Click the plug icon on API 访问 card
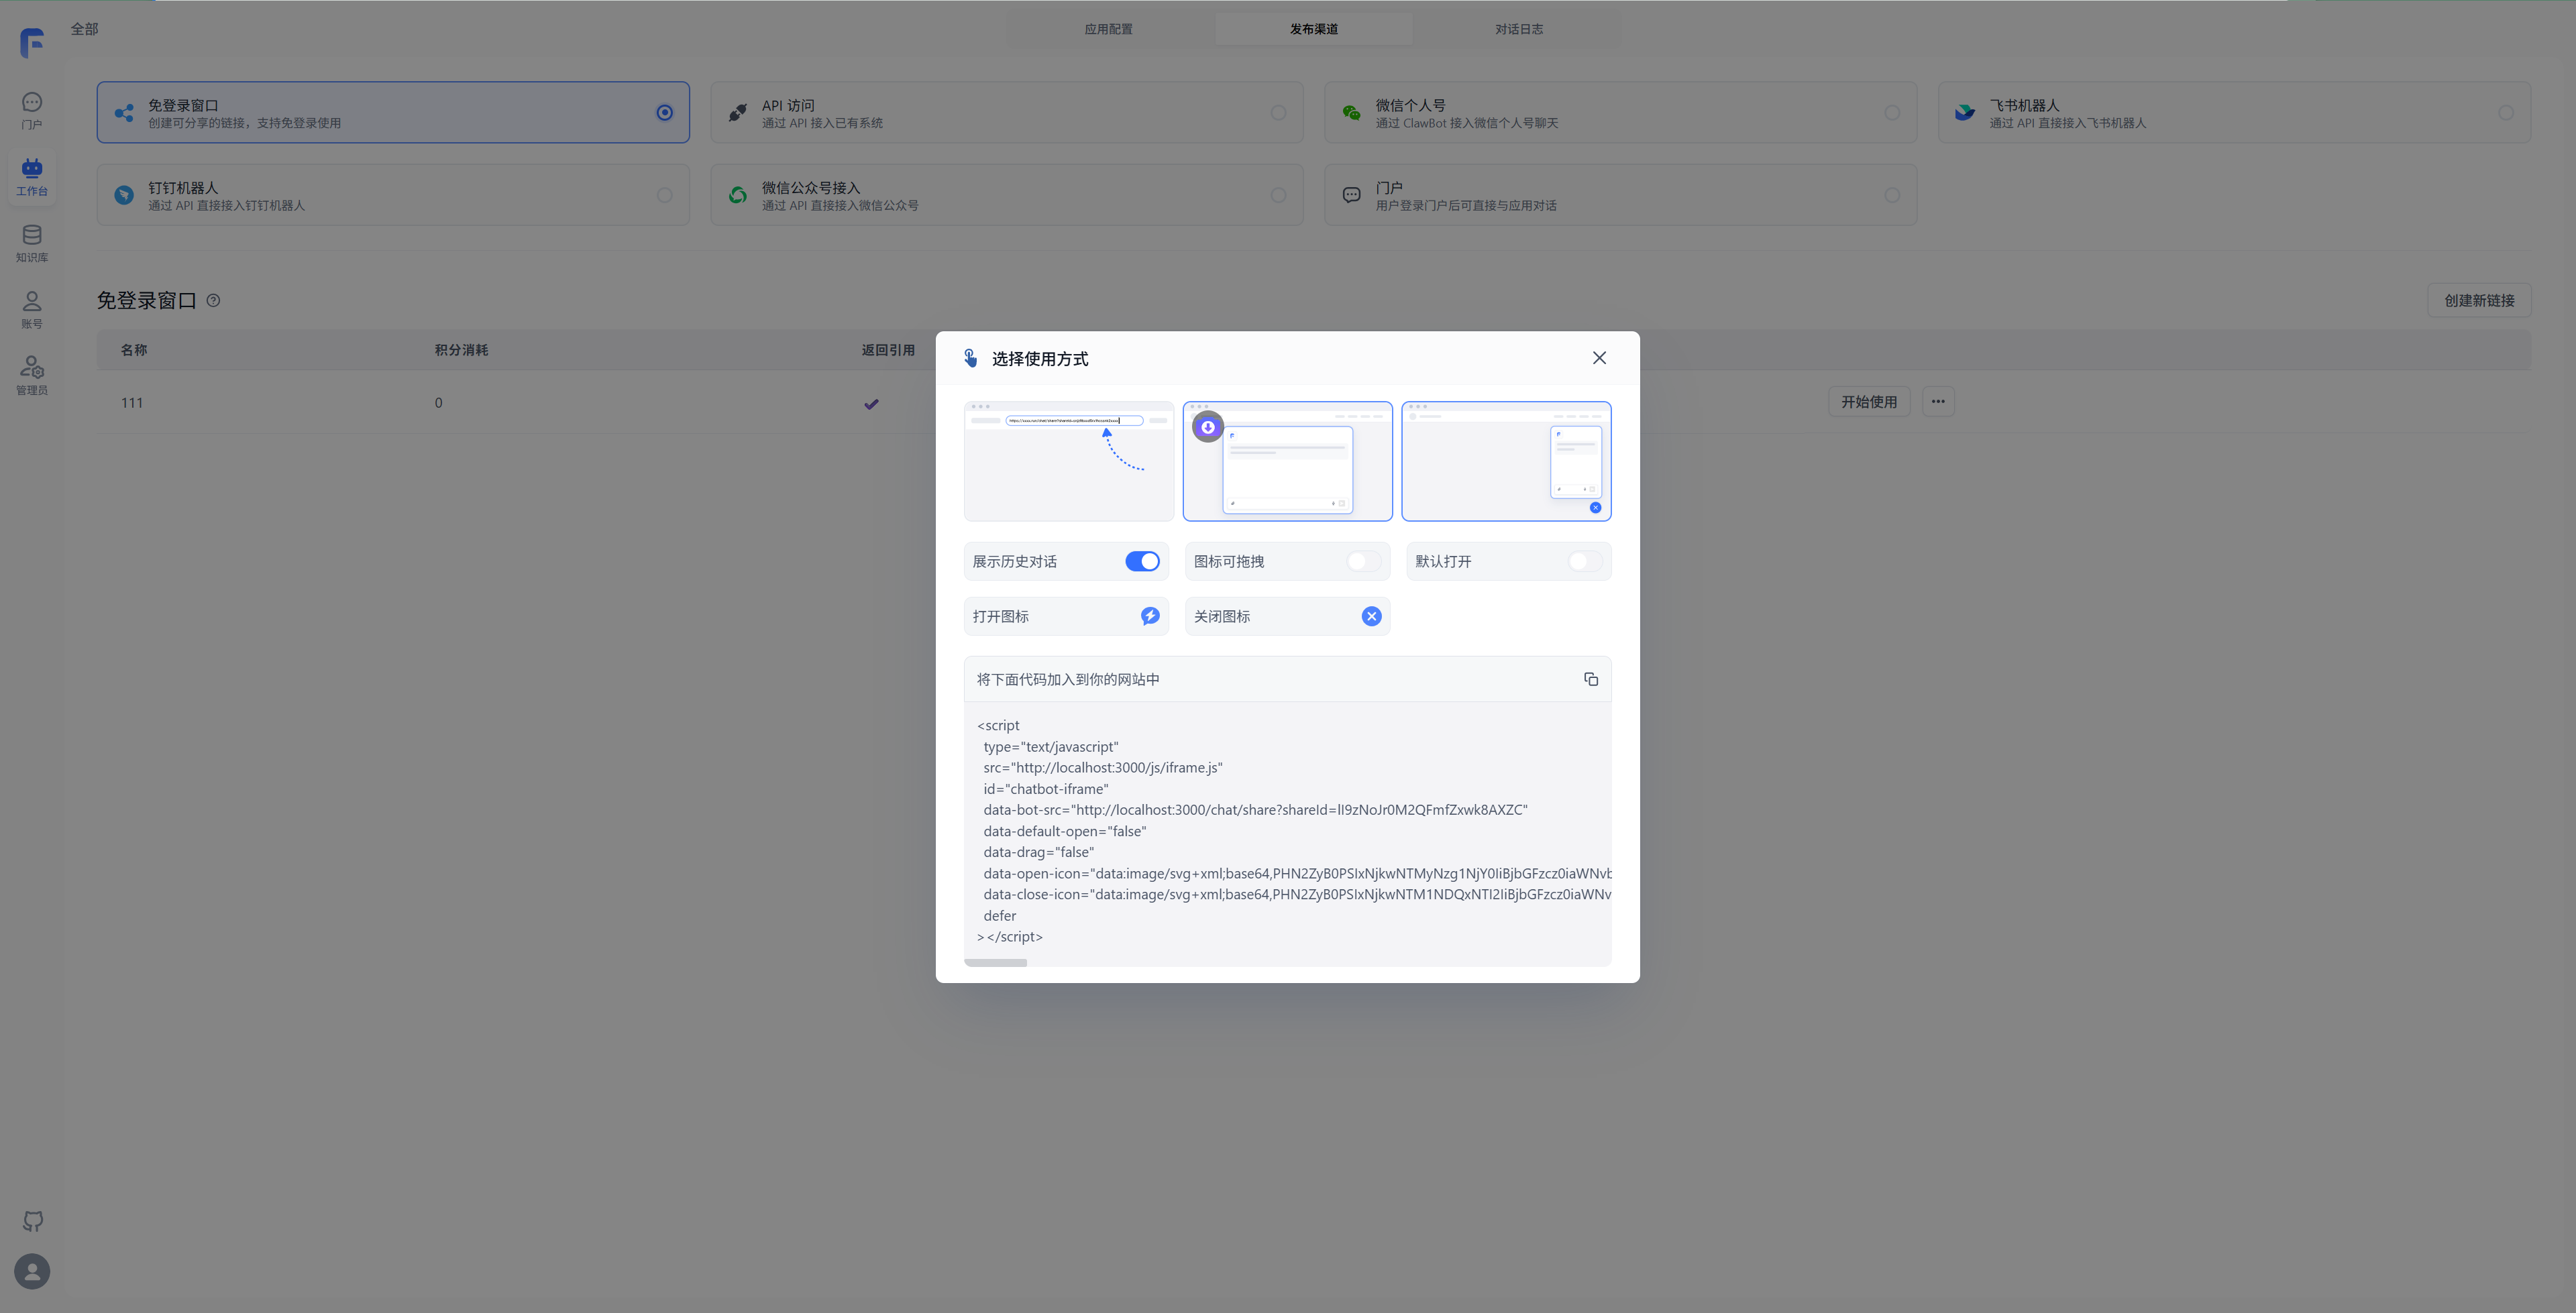Screen dimensions: 2576x1313 coord(738,113)
